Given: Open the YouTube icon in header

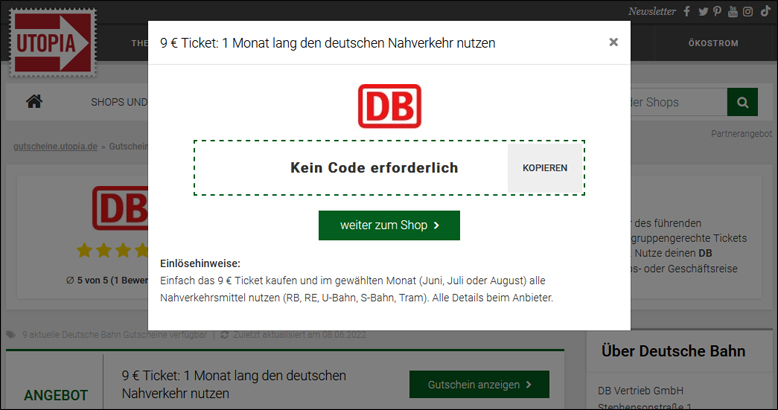Looking at the screenshot, I should 732,11.
